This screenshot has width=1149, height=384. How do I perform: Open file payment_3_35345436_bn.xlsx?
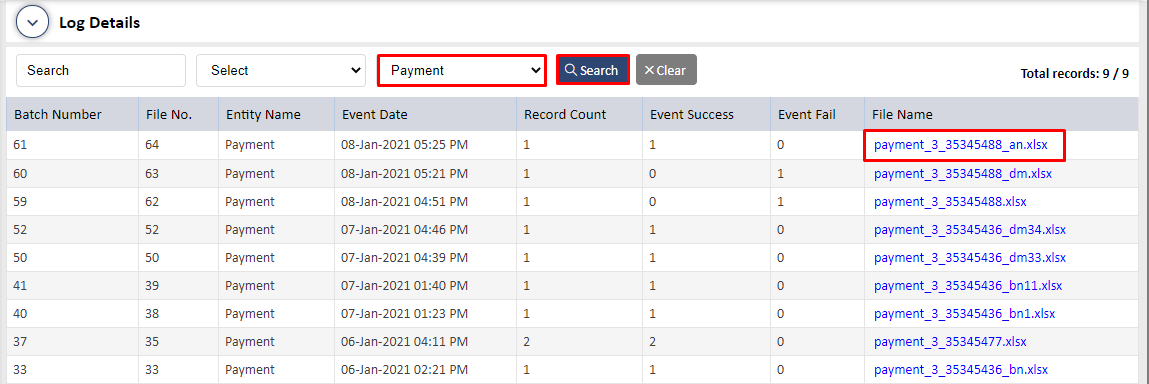(x=961, y=370)
